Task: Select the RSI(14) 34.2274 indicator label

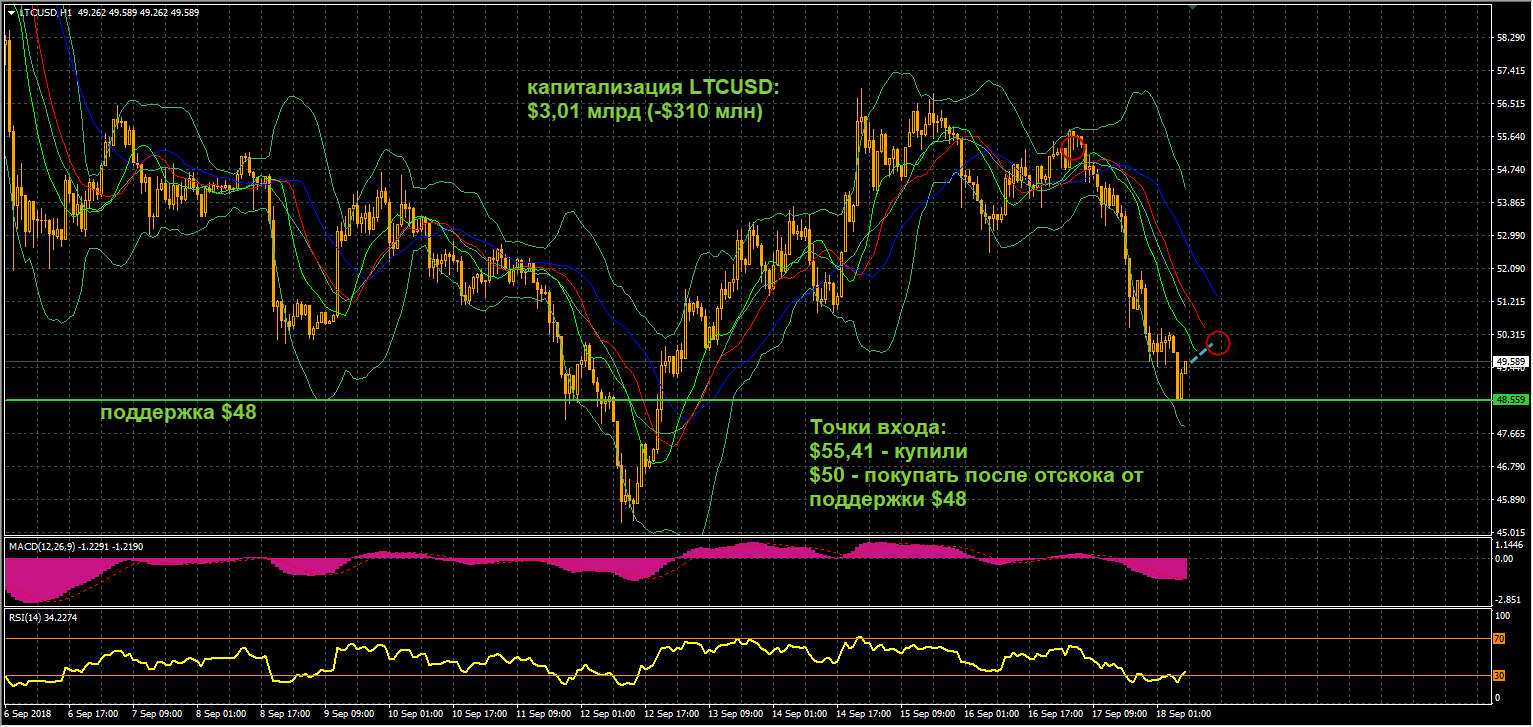Action: click(43, 617)
